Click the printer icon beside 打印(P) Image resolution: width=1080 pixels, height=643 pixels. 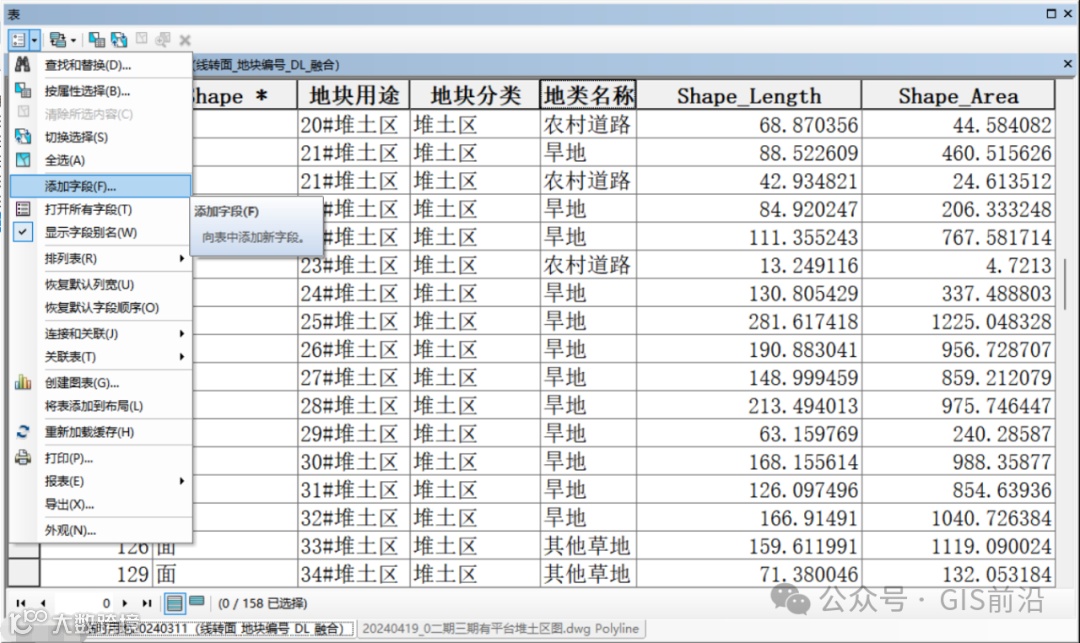(23, 457)
